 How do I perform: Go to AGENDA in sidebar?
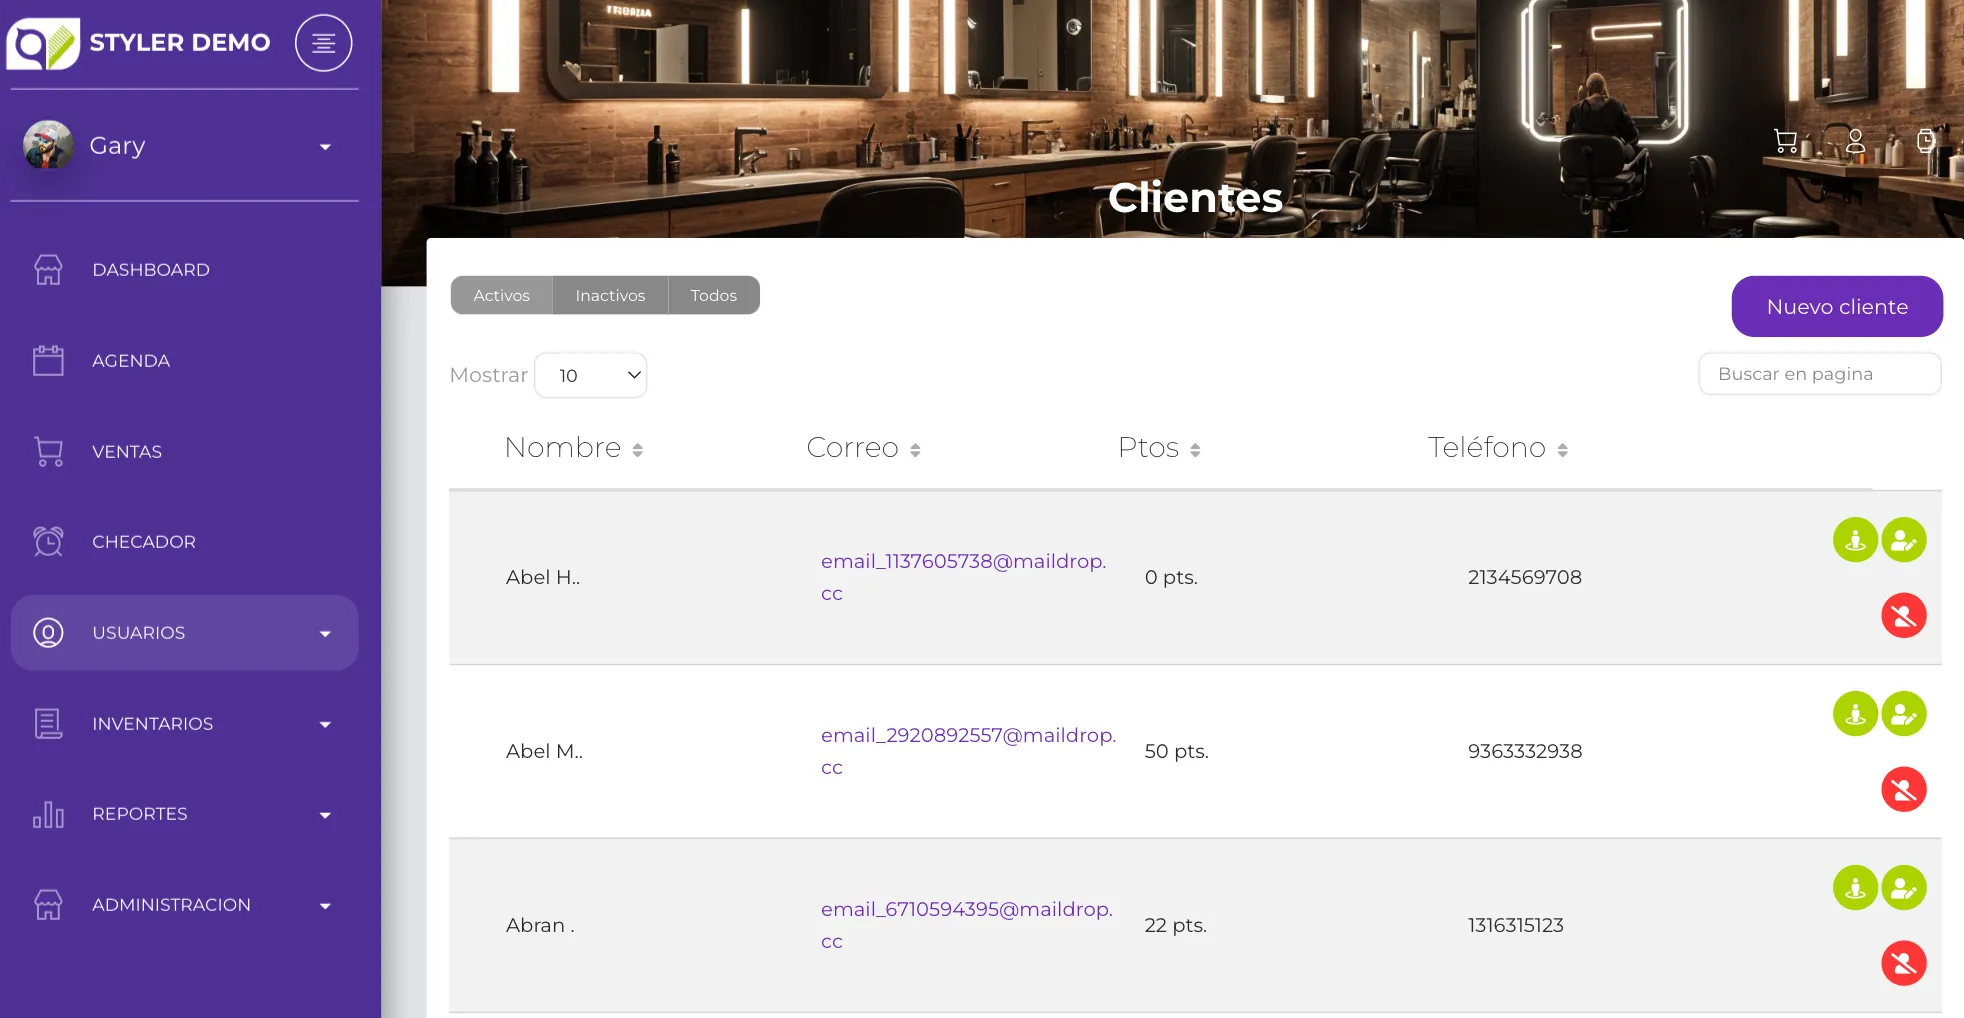pyautogui.click(x=131, y=361)
